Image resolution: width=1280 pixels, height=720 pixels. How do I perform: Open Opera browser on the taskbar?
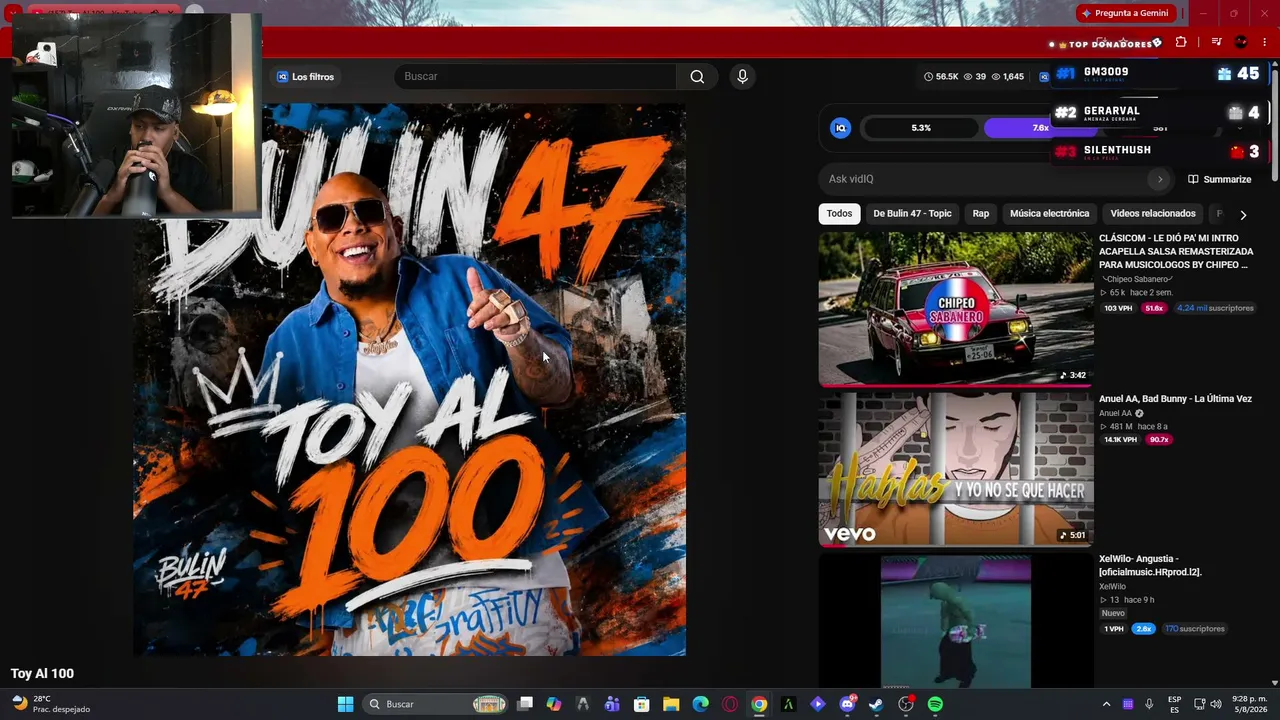(730, 704)
